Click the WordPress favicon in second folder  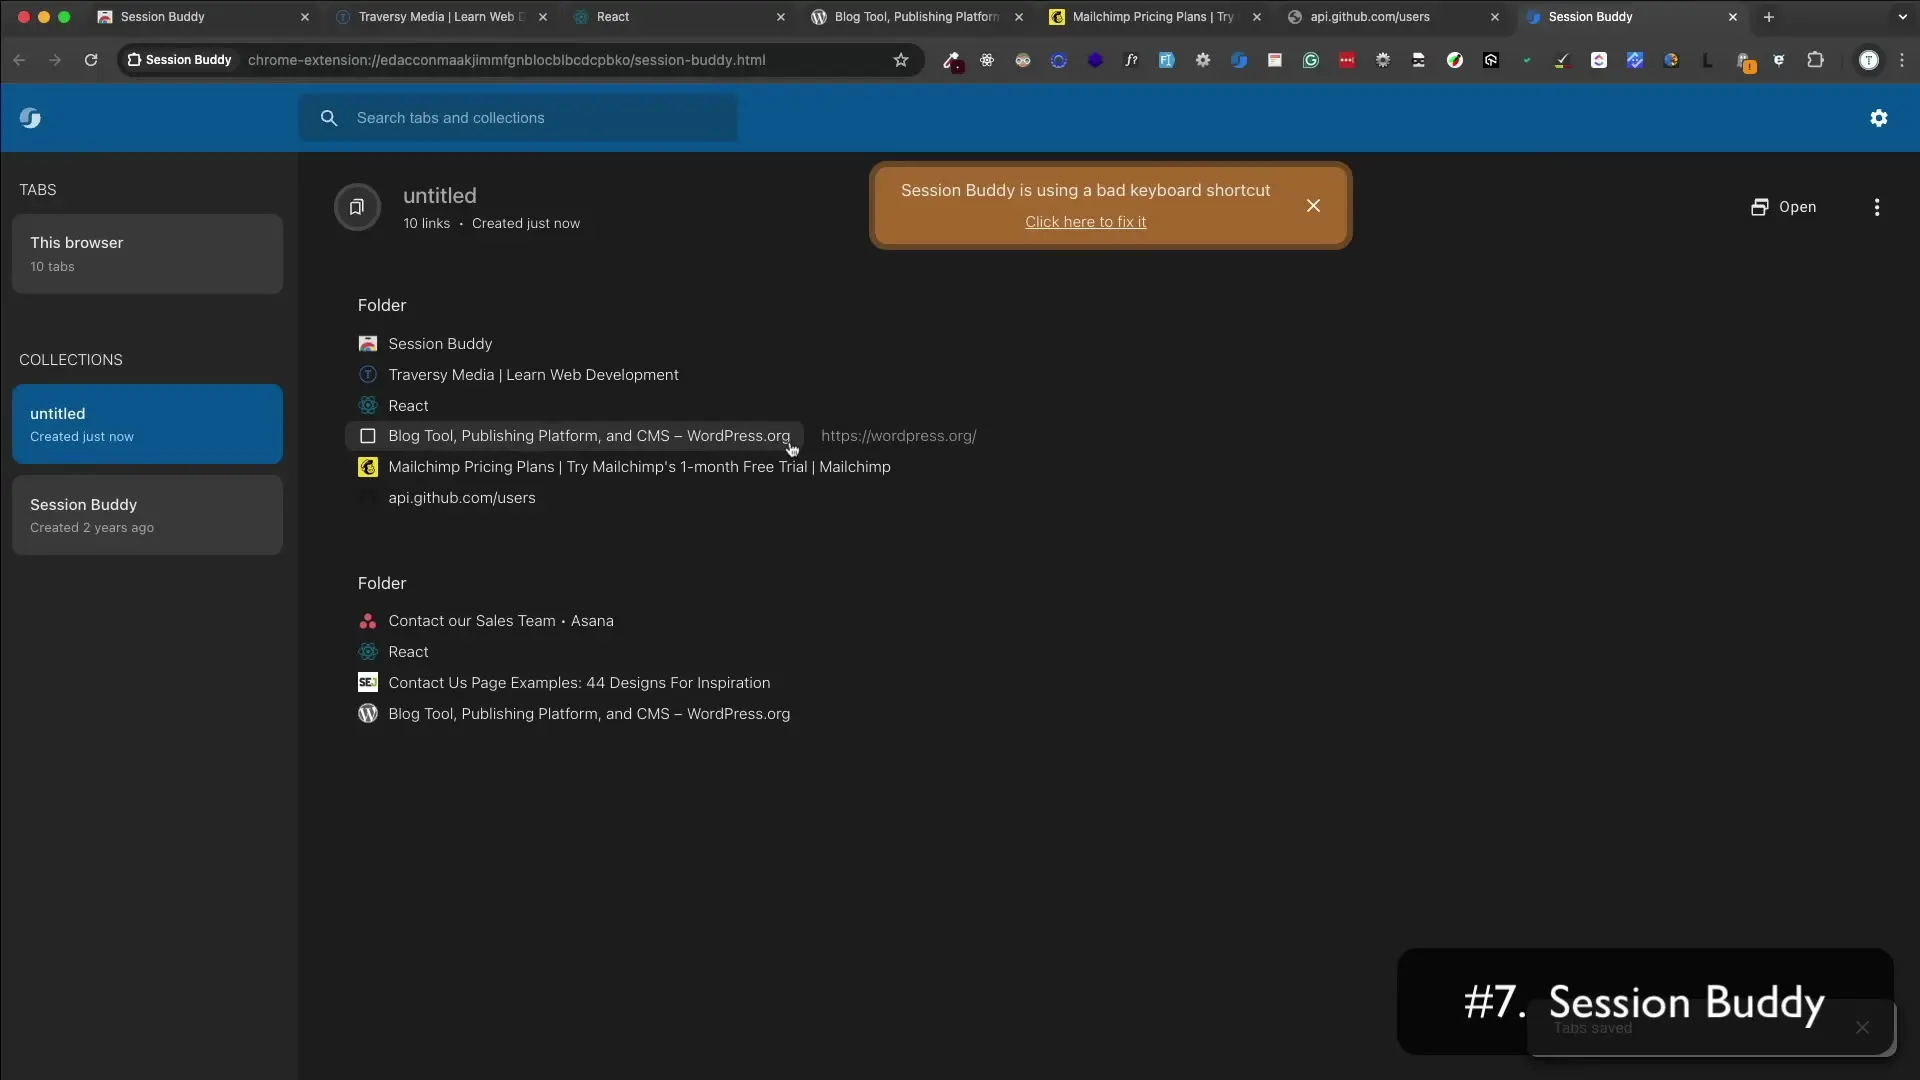tap(368, 714)
